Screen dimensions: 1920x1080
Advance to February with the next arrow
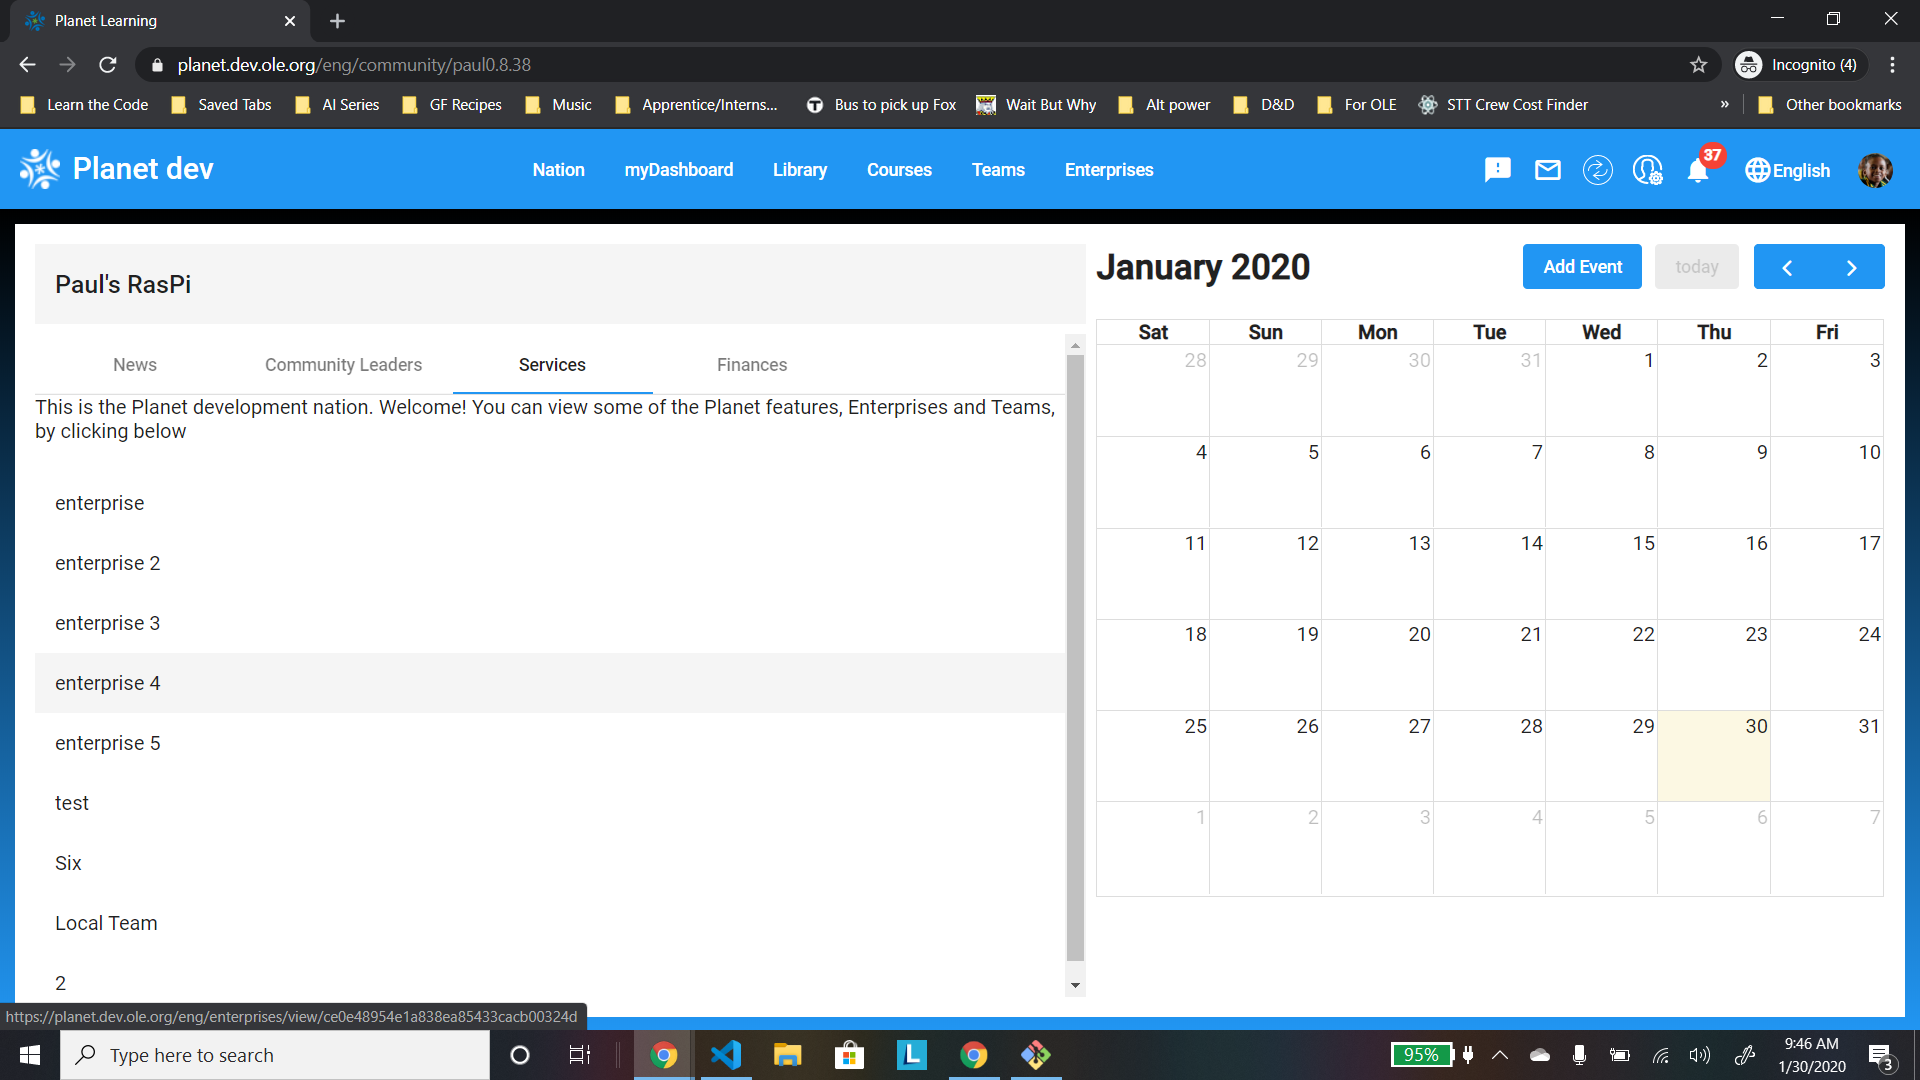click(x=1851, y=266)
